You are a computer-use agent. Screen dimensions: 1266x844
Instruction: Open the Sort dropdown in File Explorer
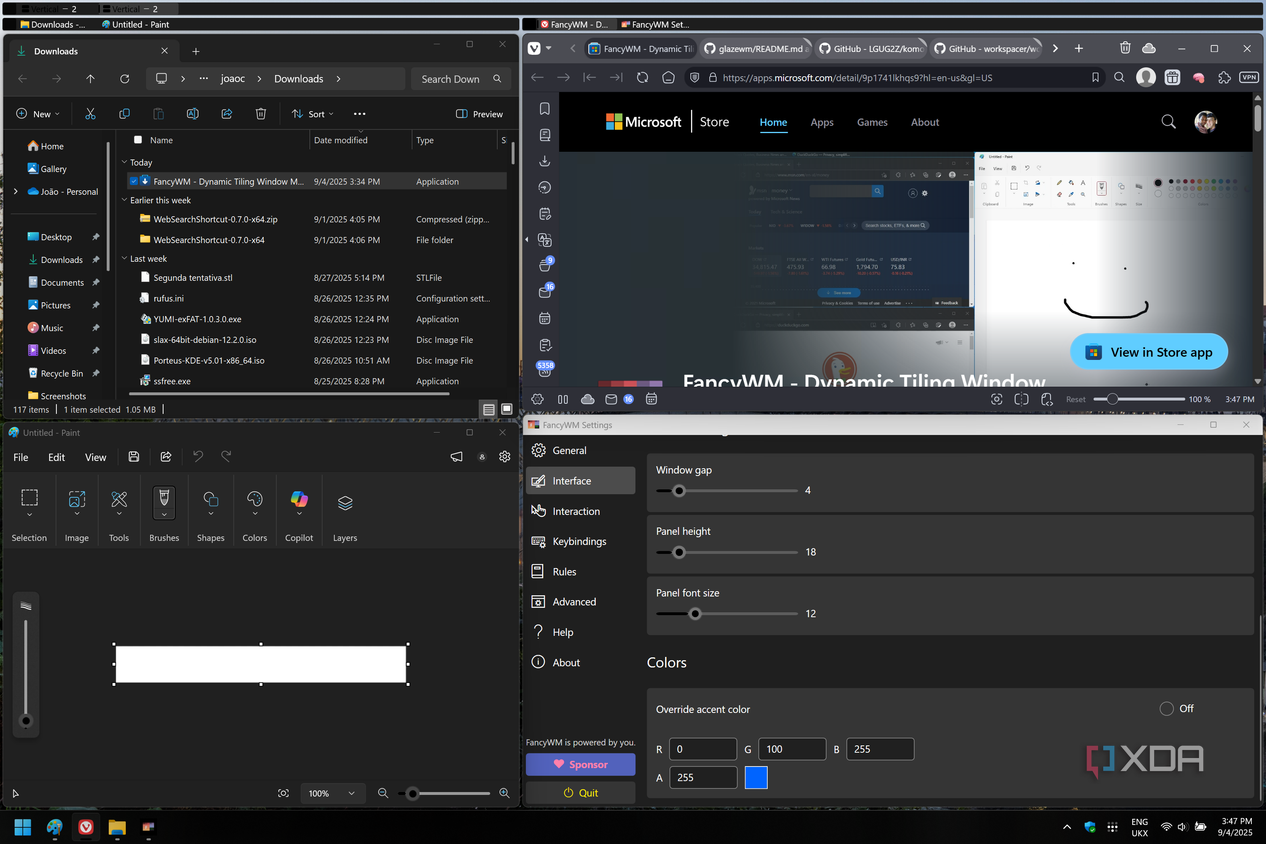tap(313, 114)
